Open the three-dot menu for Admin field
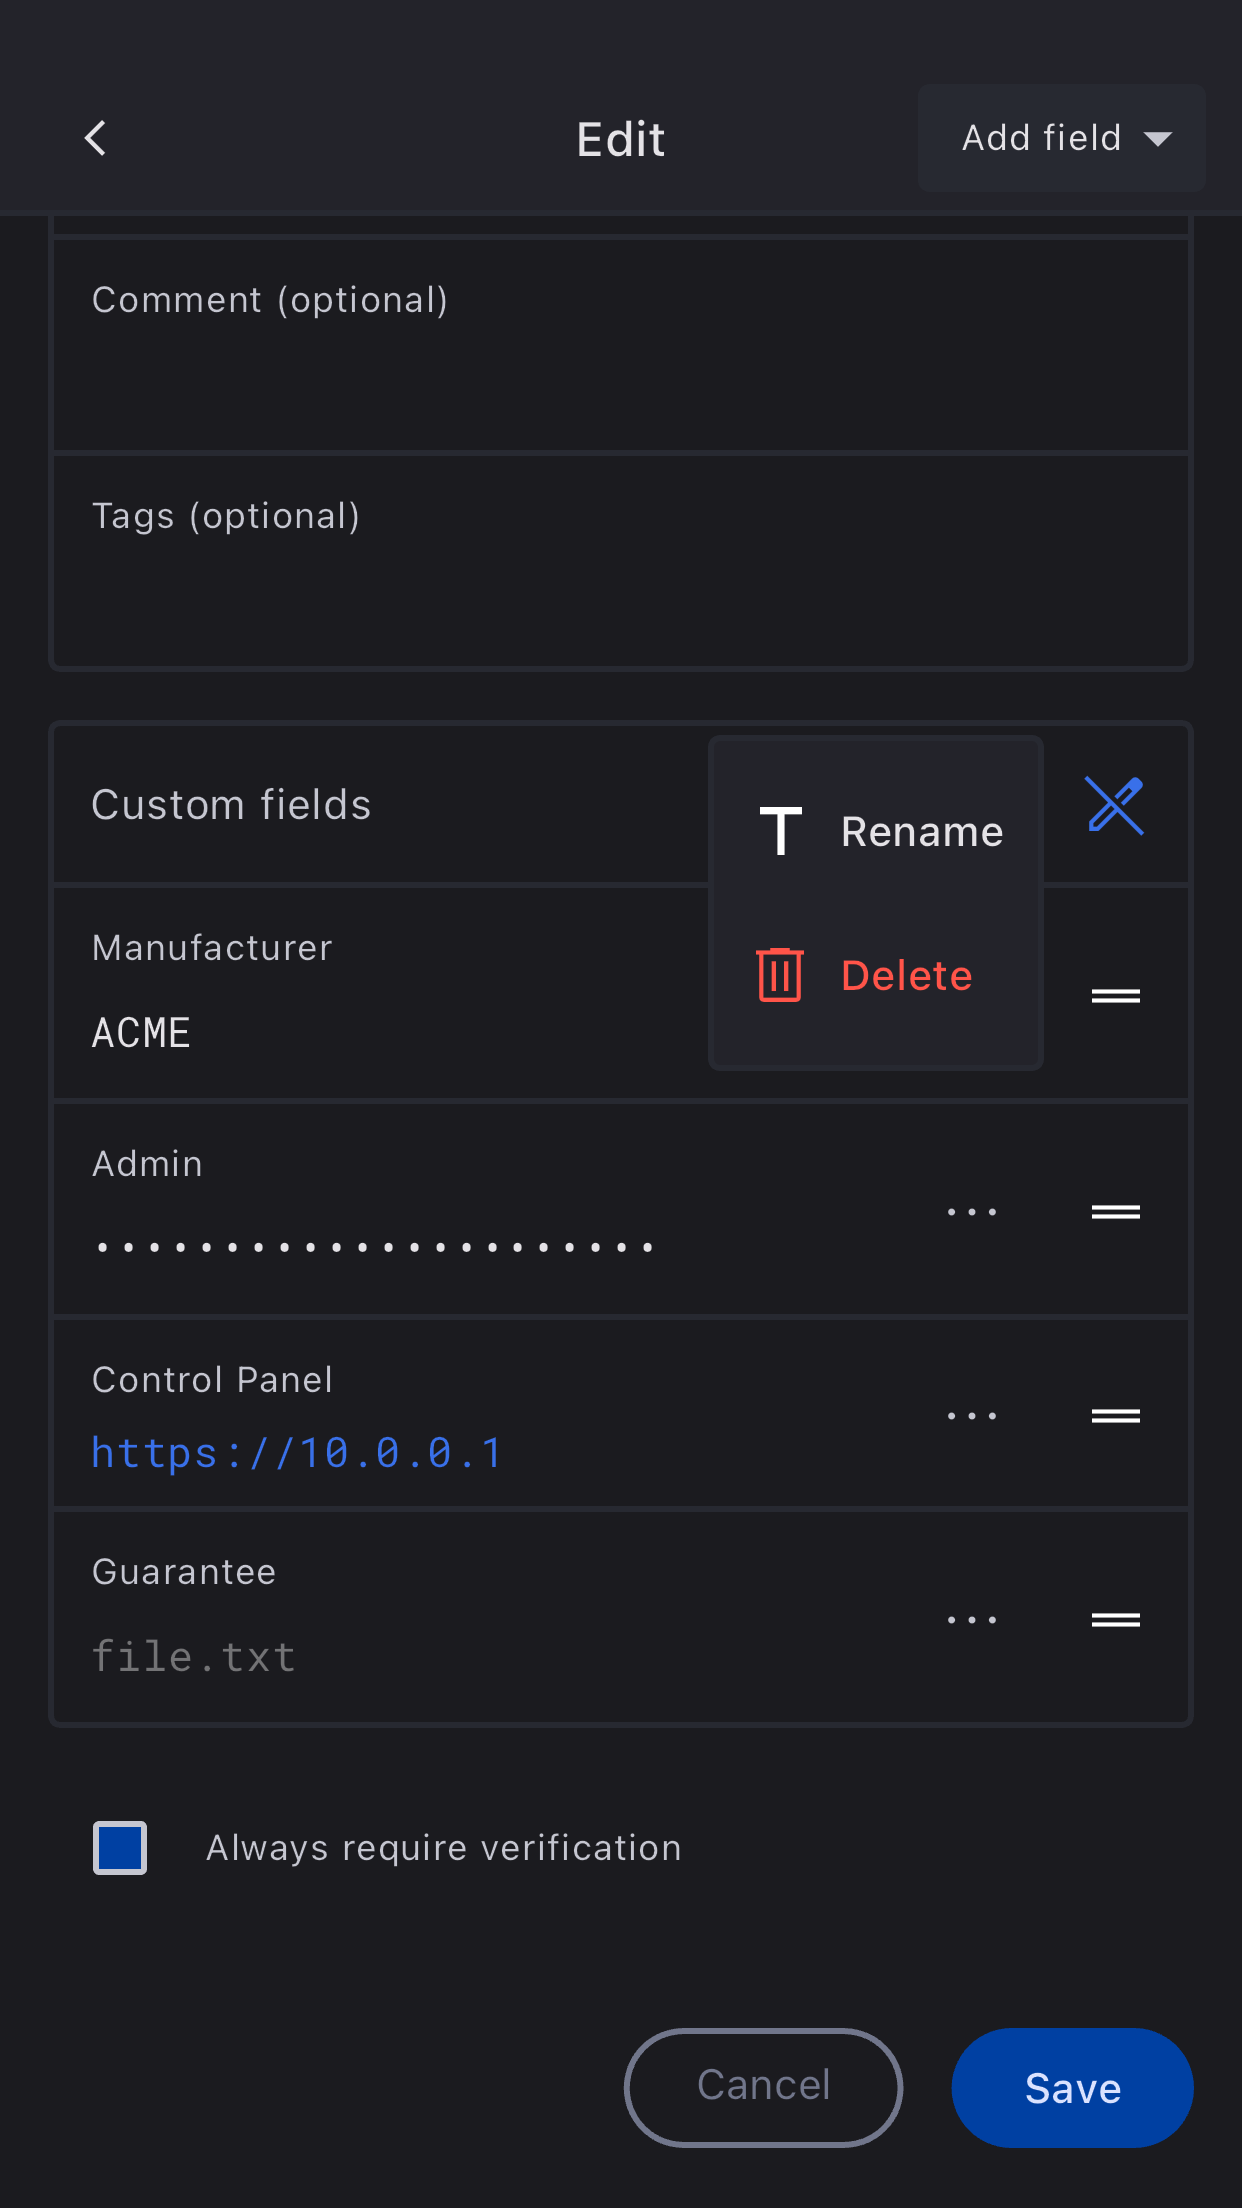This screenshot has height=2208, width=1242. pyautogui.click(x=972, y=1212)
